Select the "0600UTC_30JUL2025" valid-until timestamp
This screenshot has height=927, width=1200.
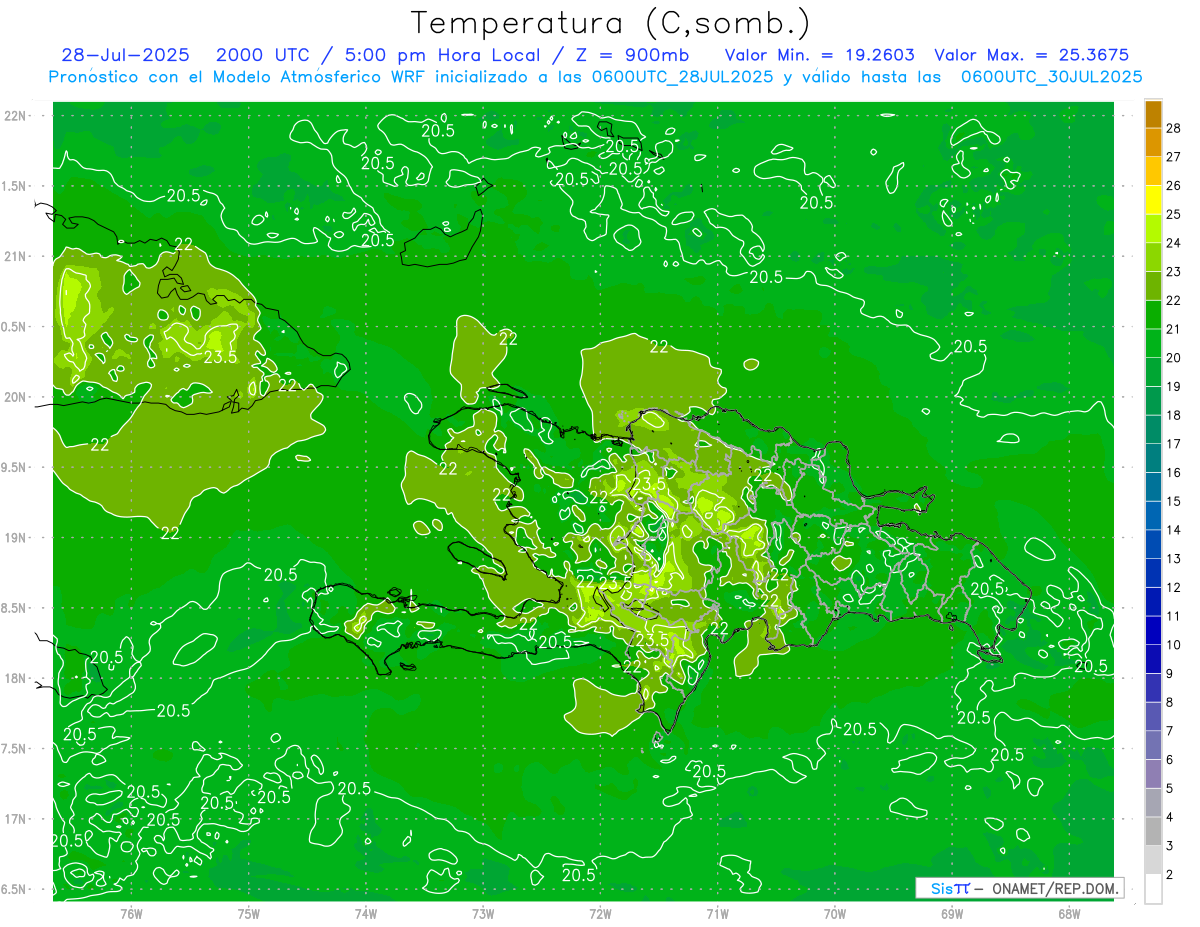(1052, 76)
